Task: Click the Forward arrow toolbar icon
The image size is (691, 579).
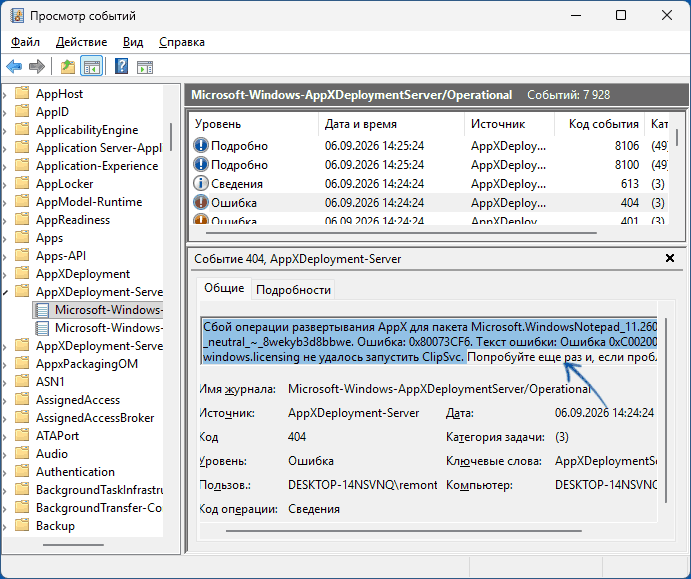Action: [37, 67]
